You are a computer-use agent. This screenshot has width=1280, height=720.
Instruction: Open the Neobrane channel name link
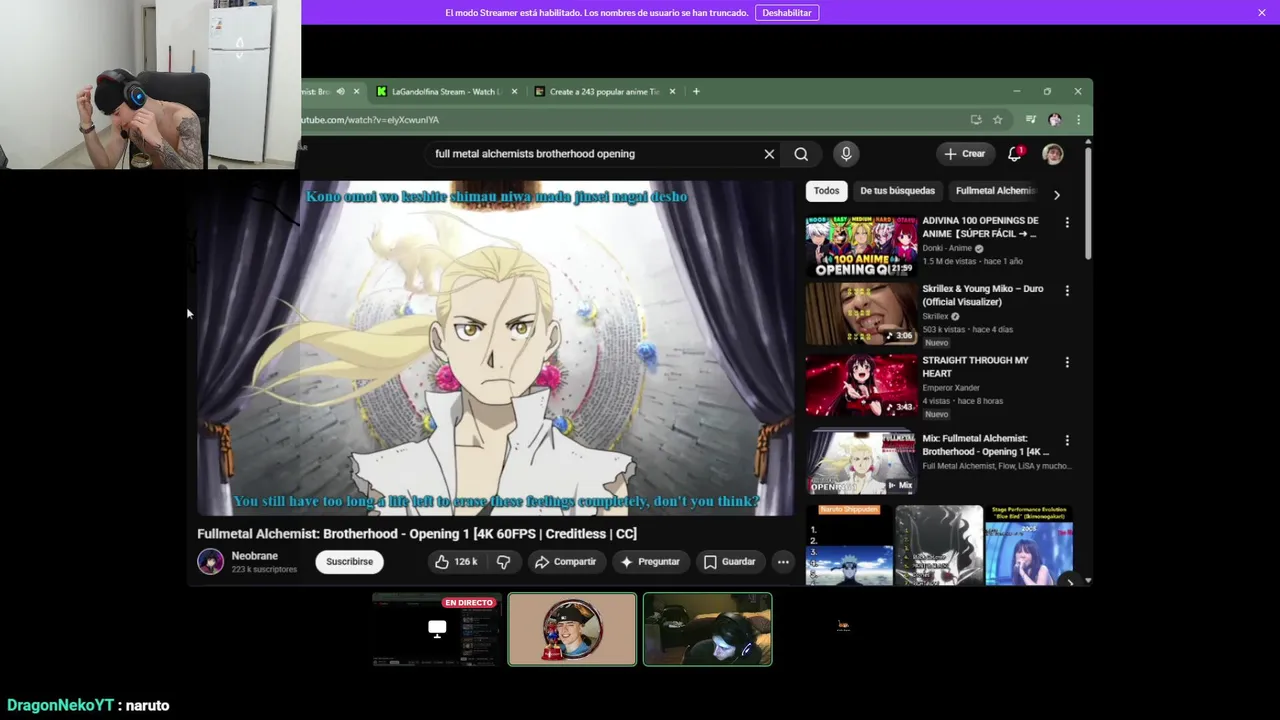coord(254,556)
